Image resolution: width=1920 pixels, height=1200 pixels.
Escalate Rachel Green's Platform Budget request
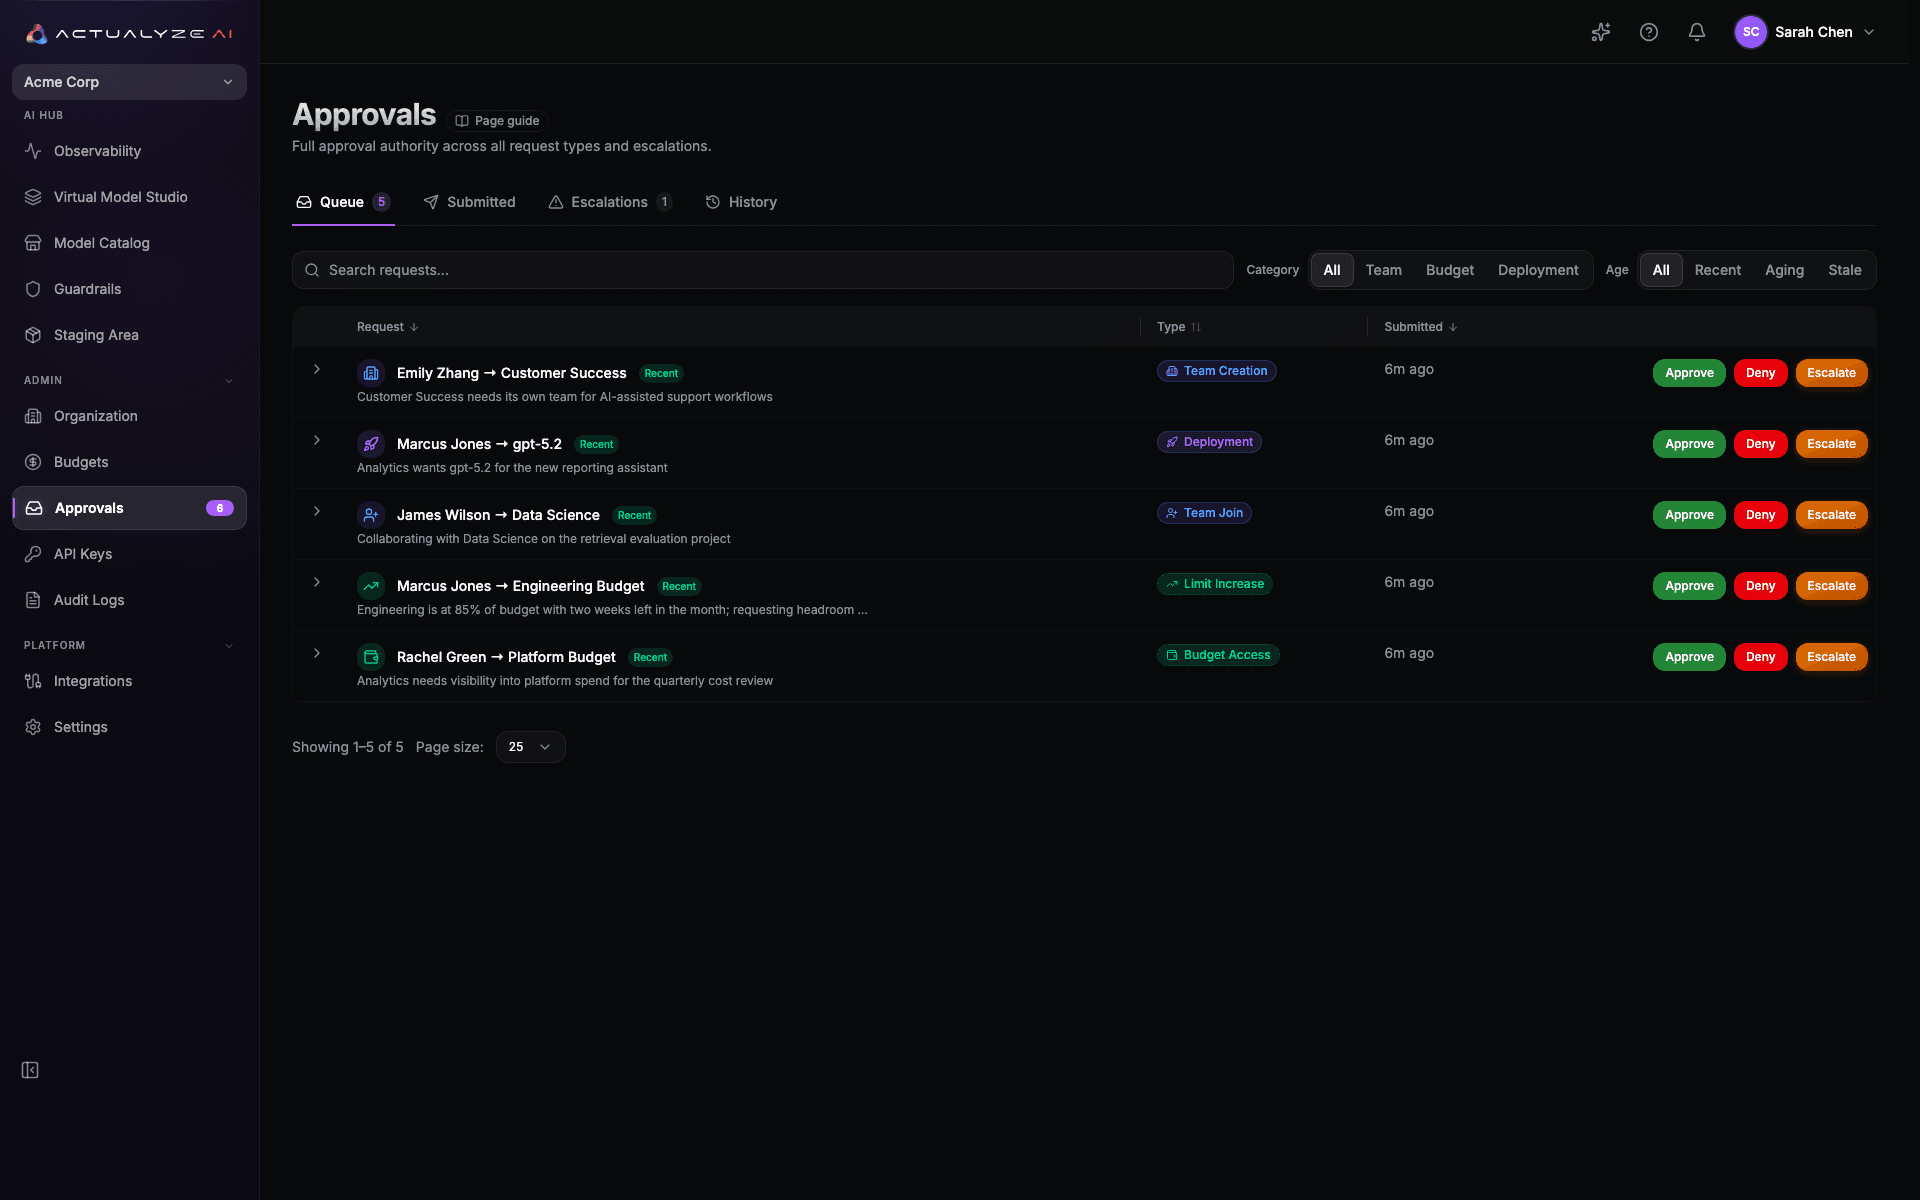coord(1831,657)
